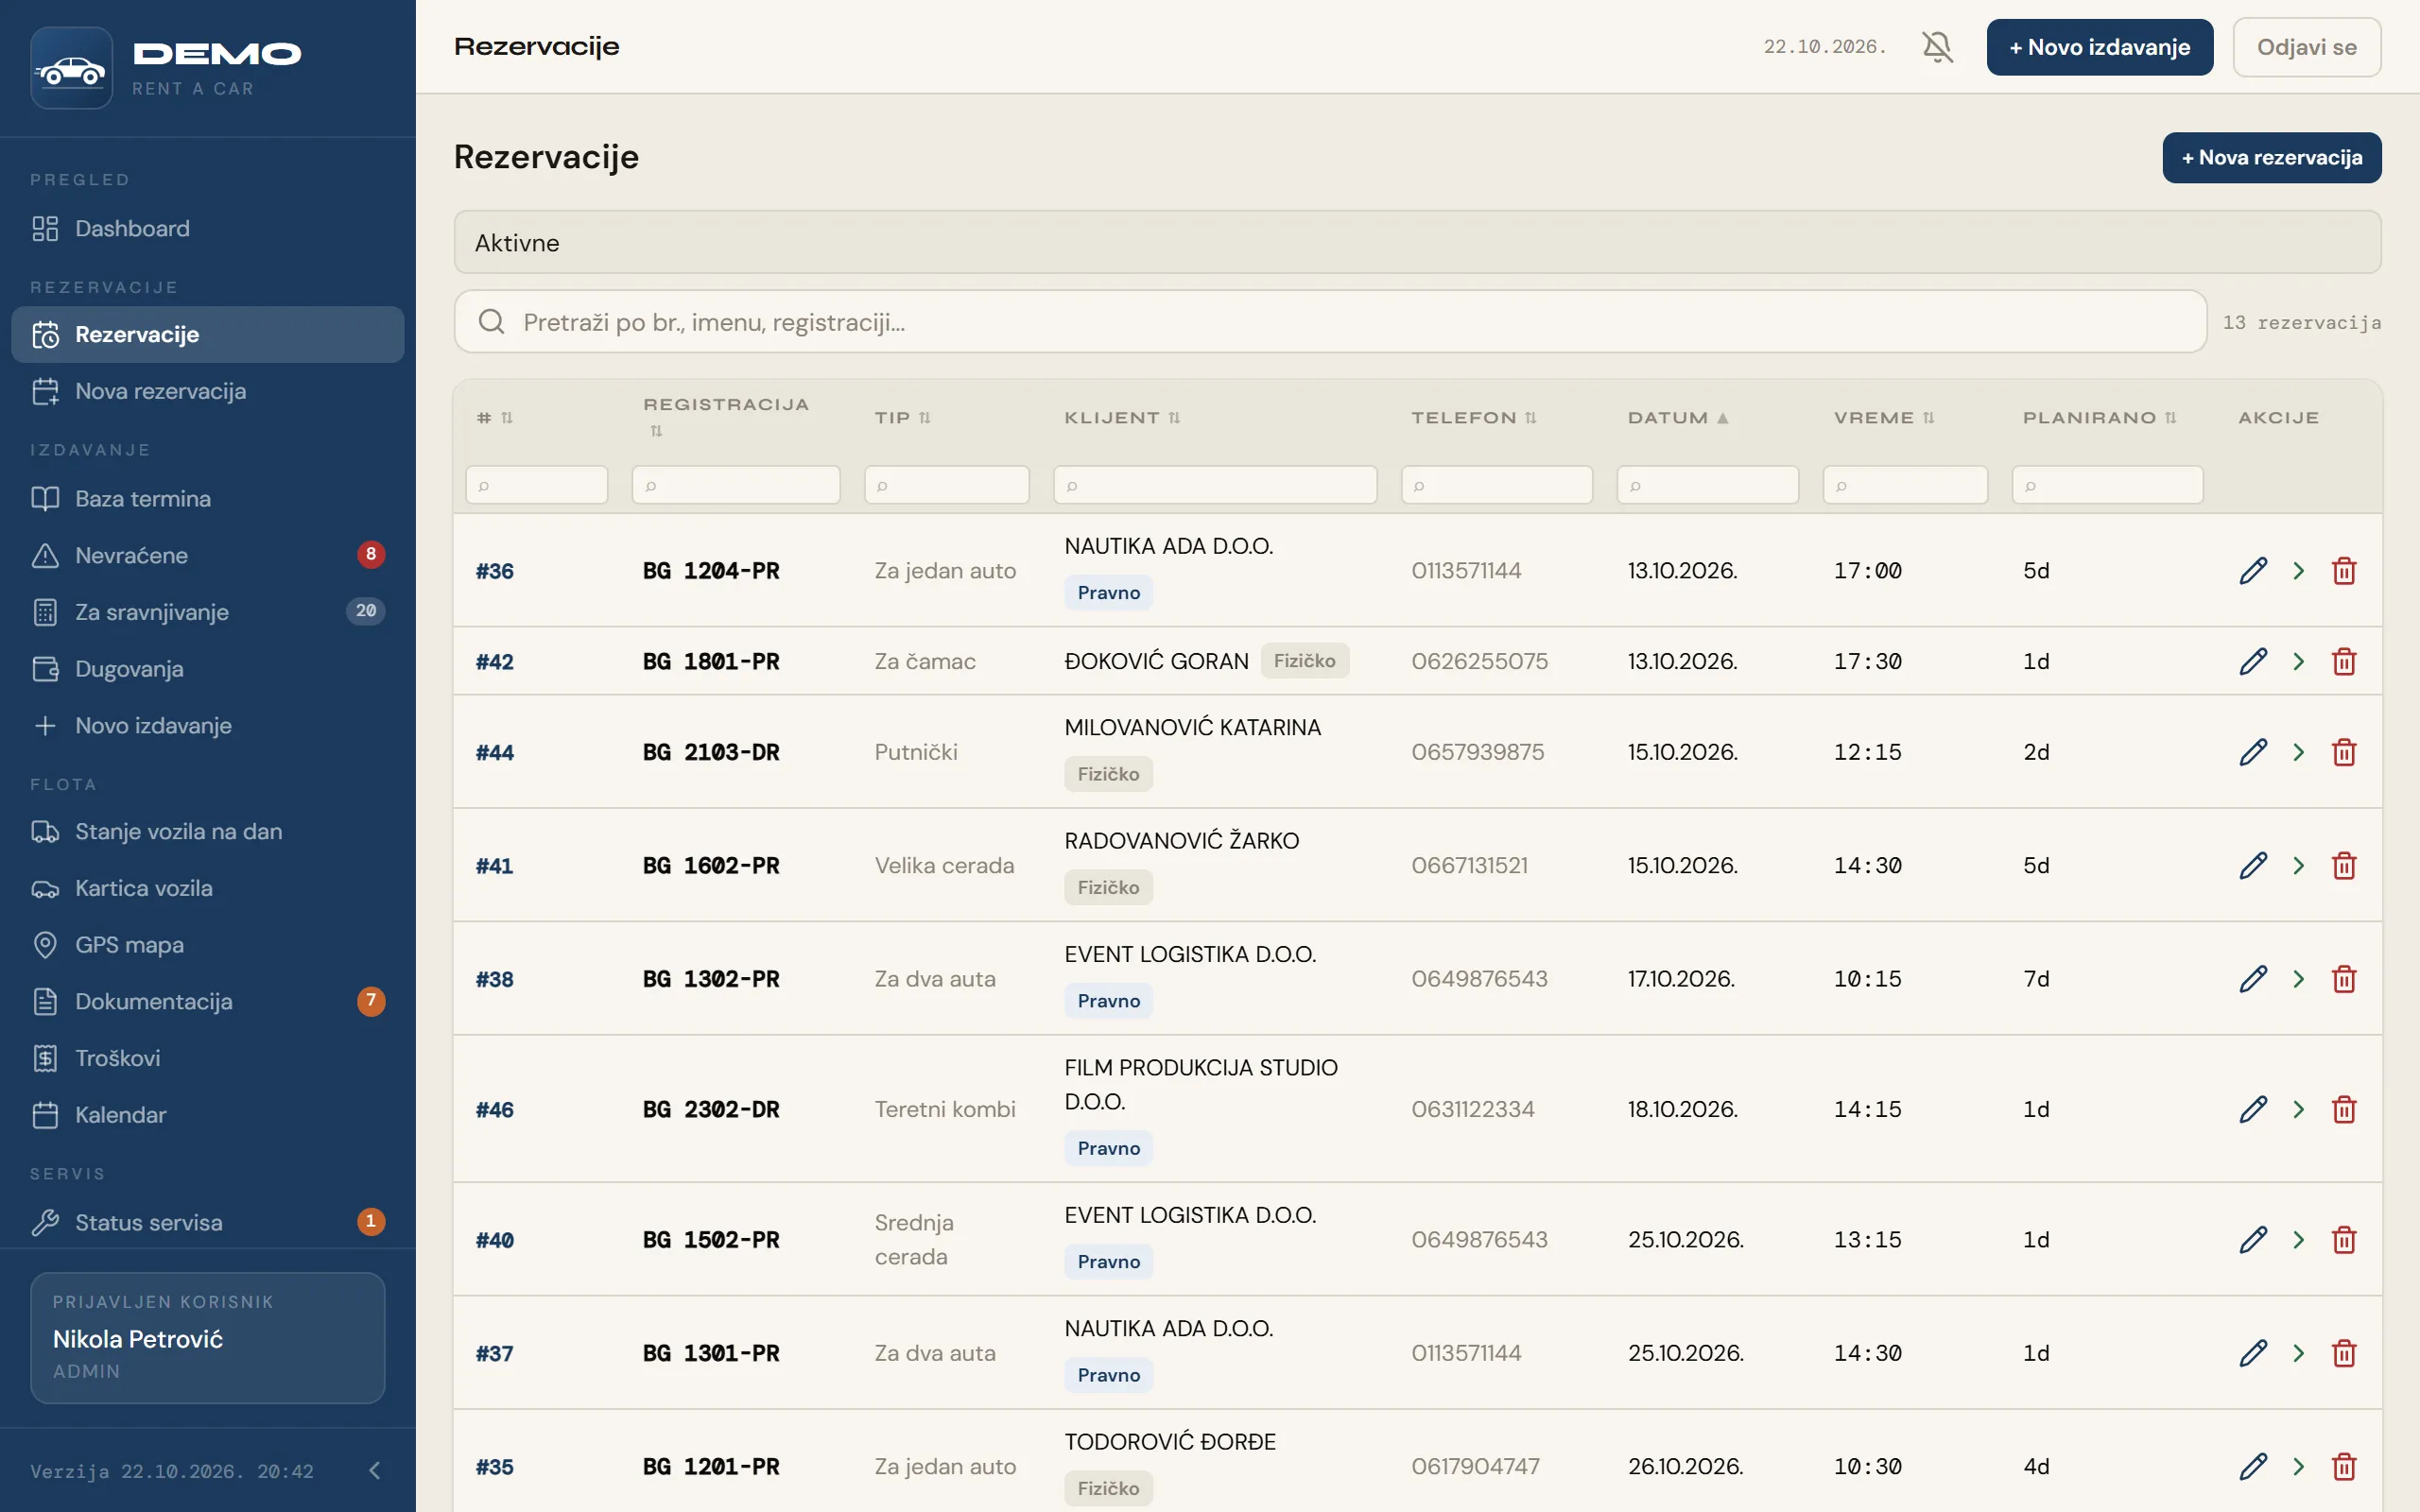Open Troškovi from the sidebar
The image size is (2420, 1512).
pyautogui.click(x=208, y=1058)
